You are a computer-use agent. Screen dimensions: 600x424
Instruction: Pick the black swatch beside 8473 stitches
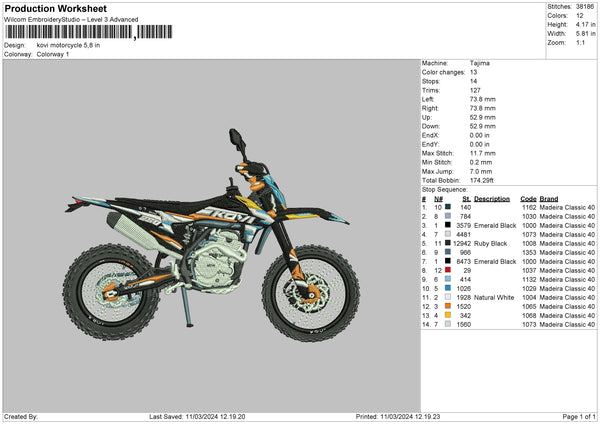[x=448, y=261]
